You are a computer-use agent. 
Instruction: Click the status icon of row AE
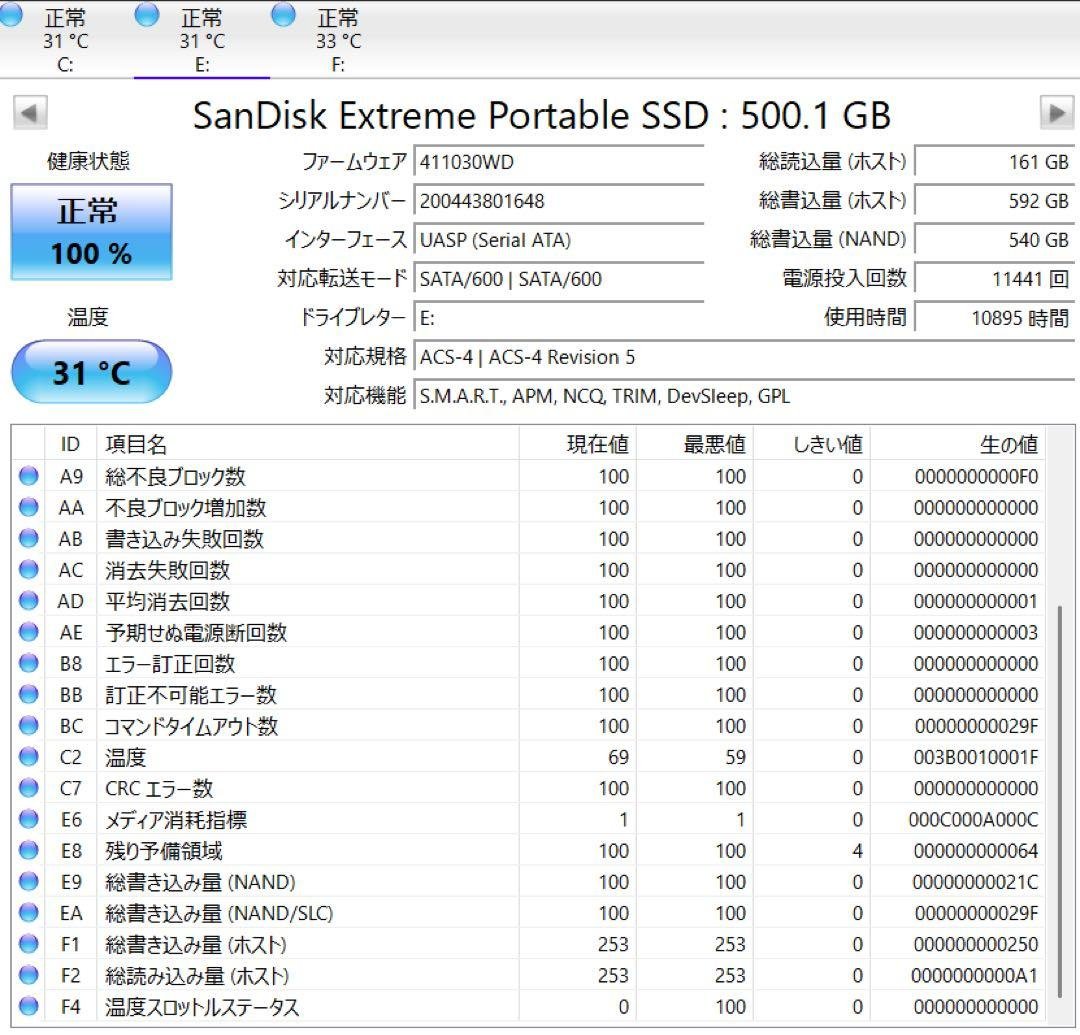[28, 632]
